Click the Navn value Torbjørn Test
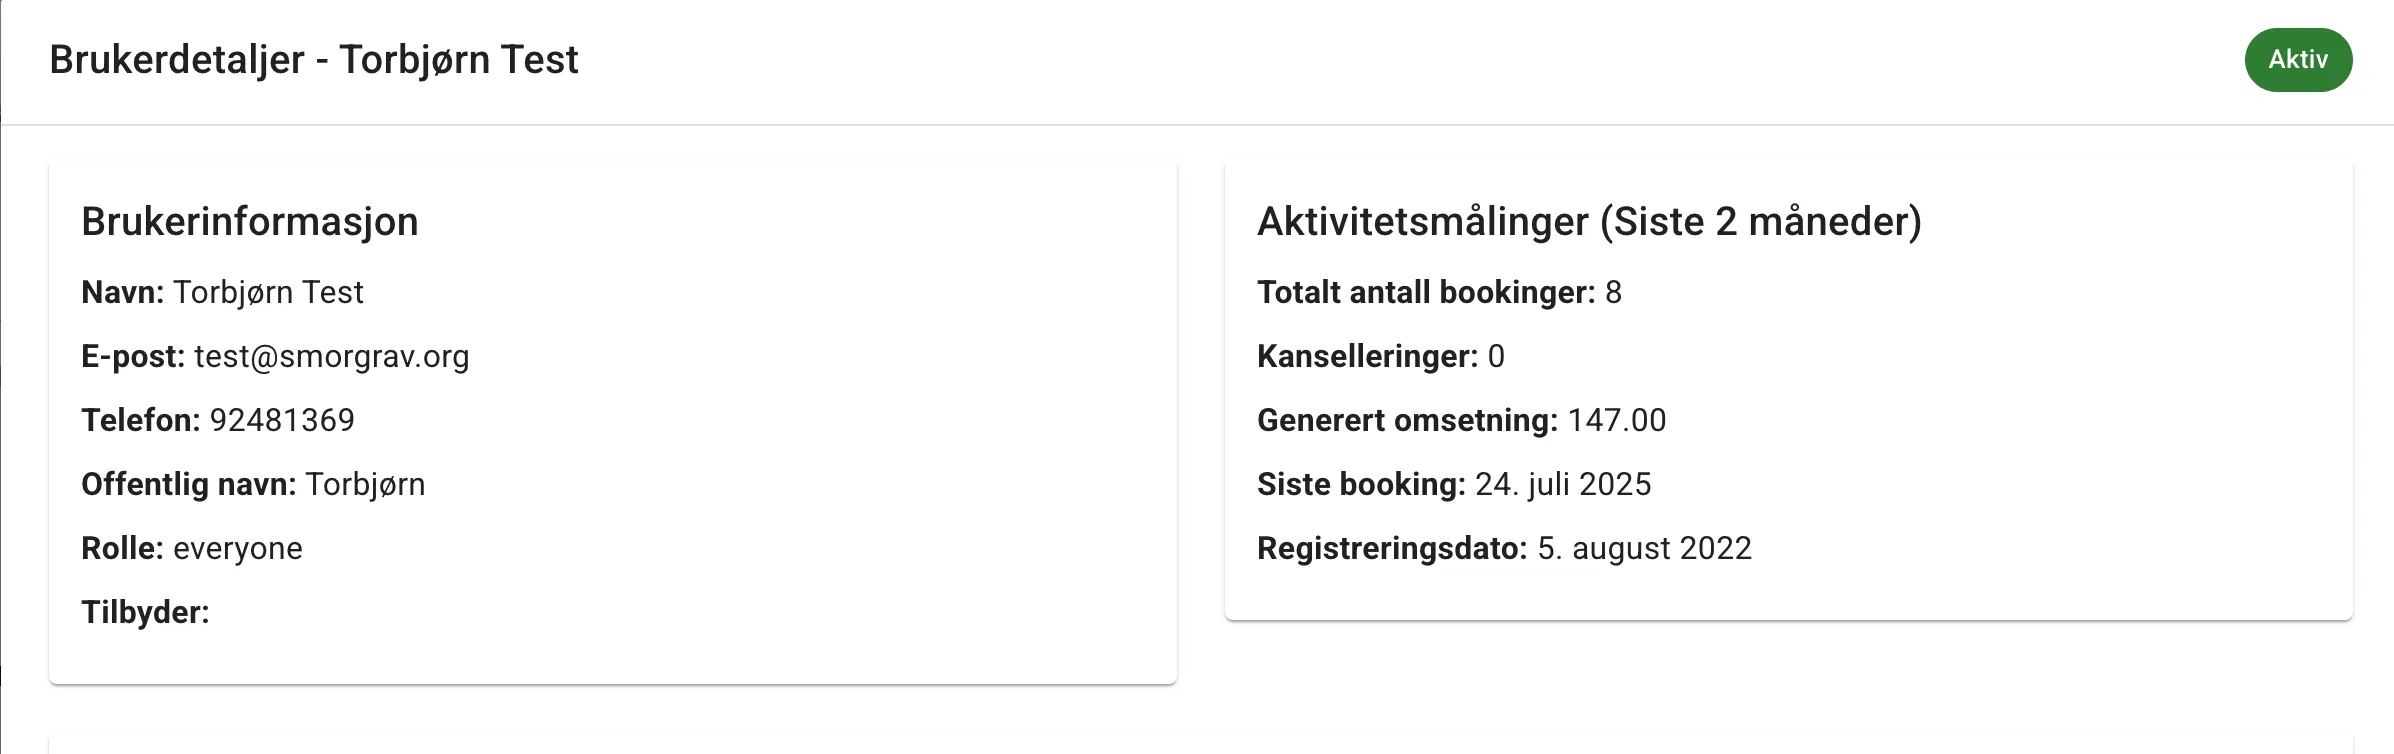Image resolution: width=2394 pixels, height=754 pixels. (268, 292)
